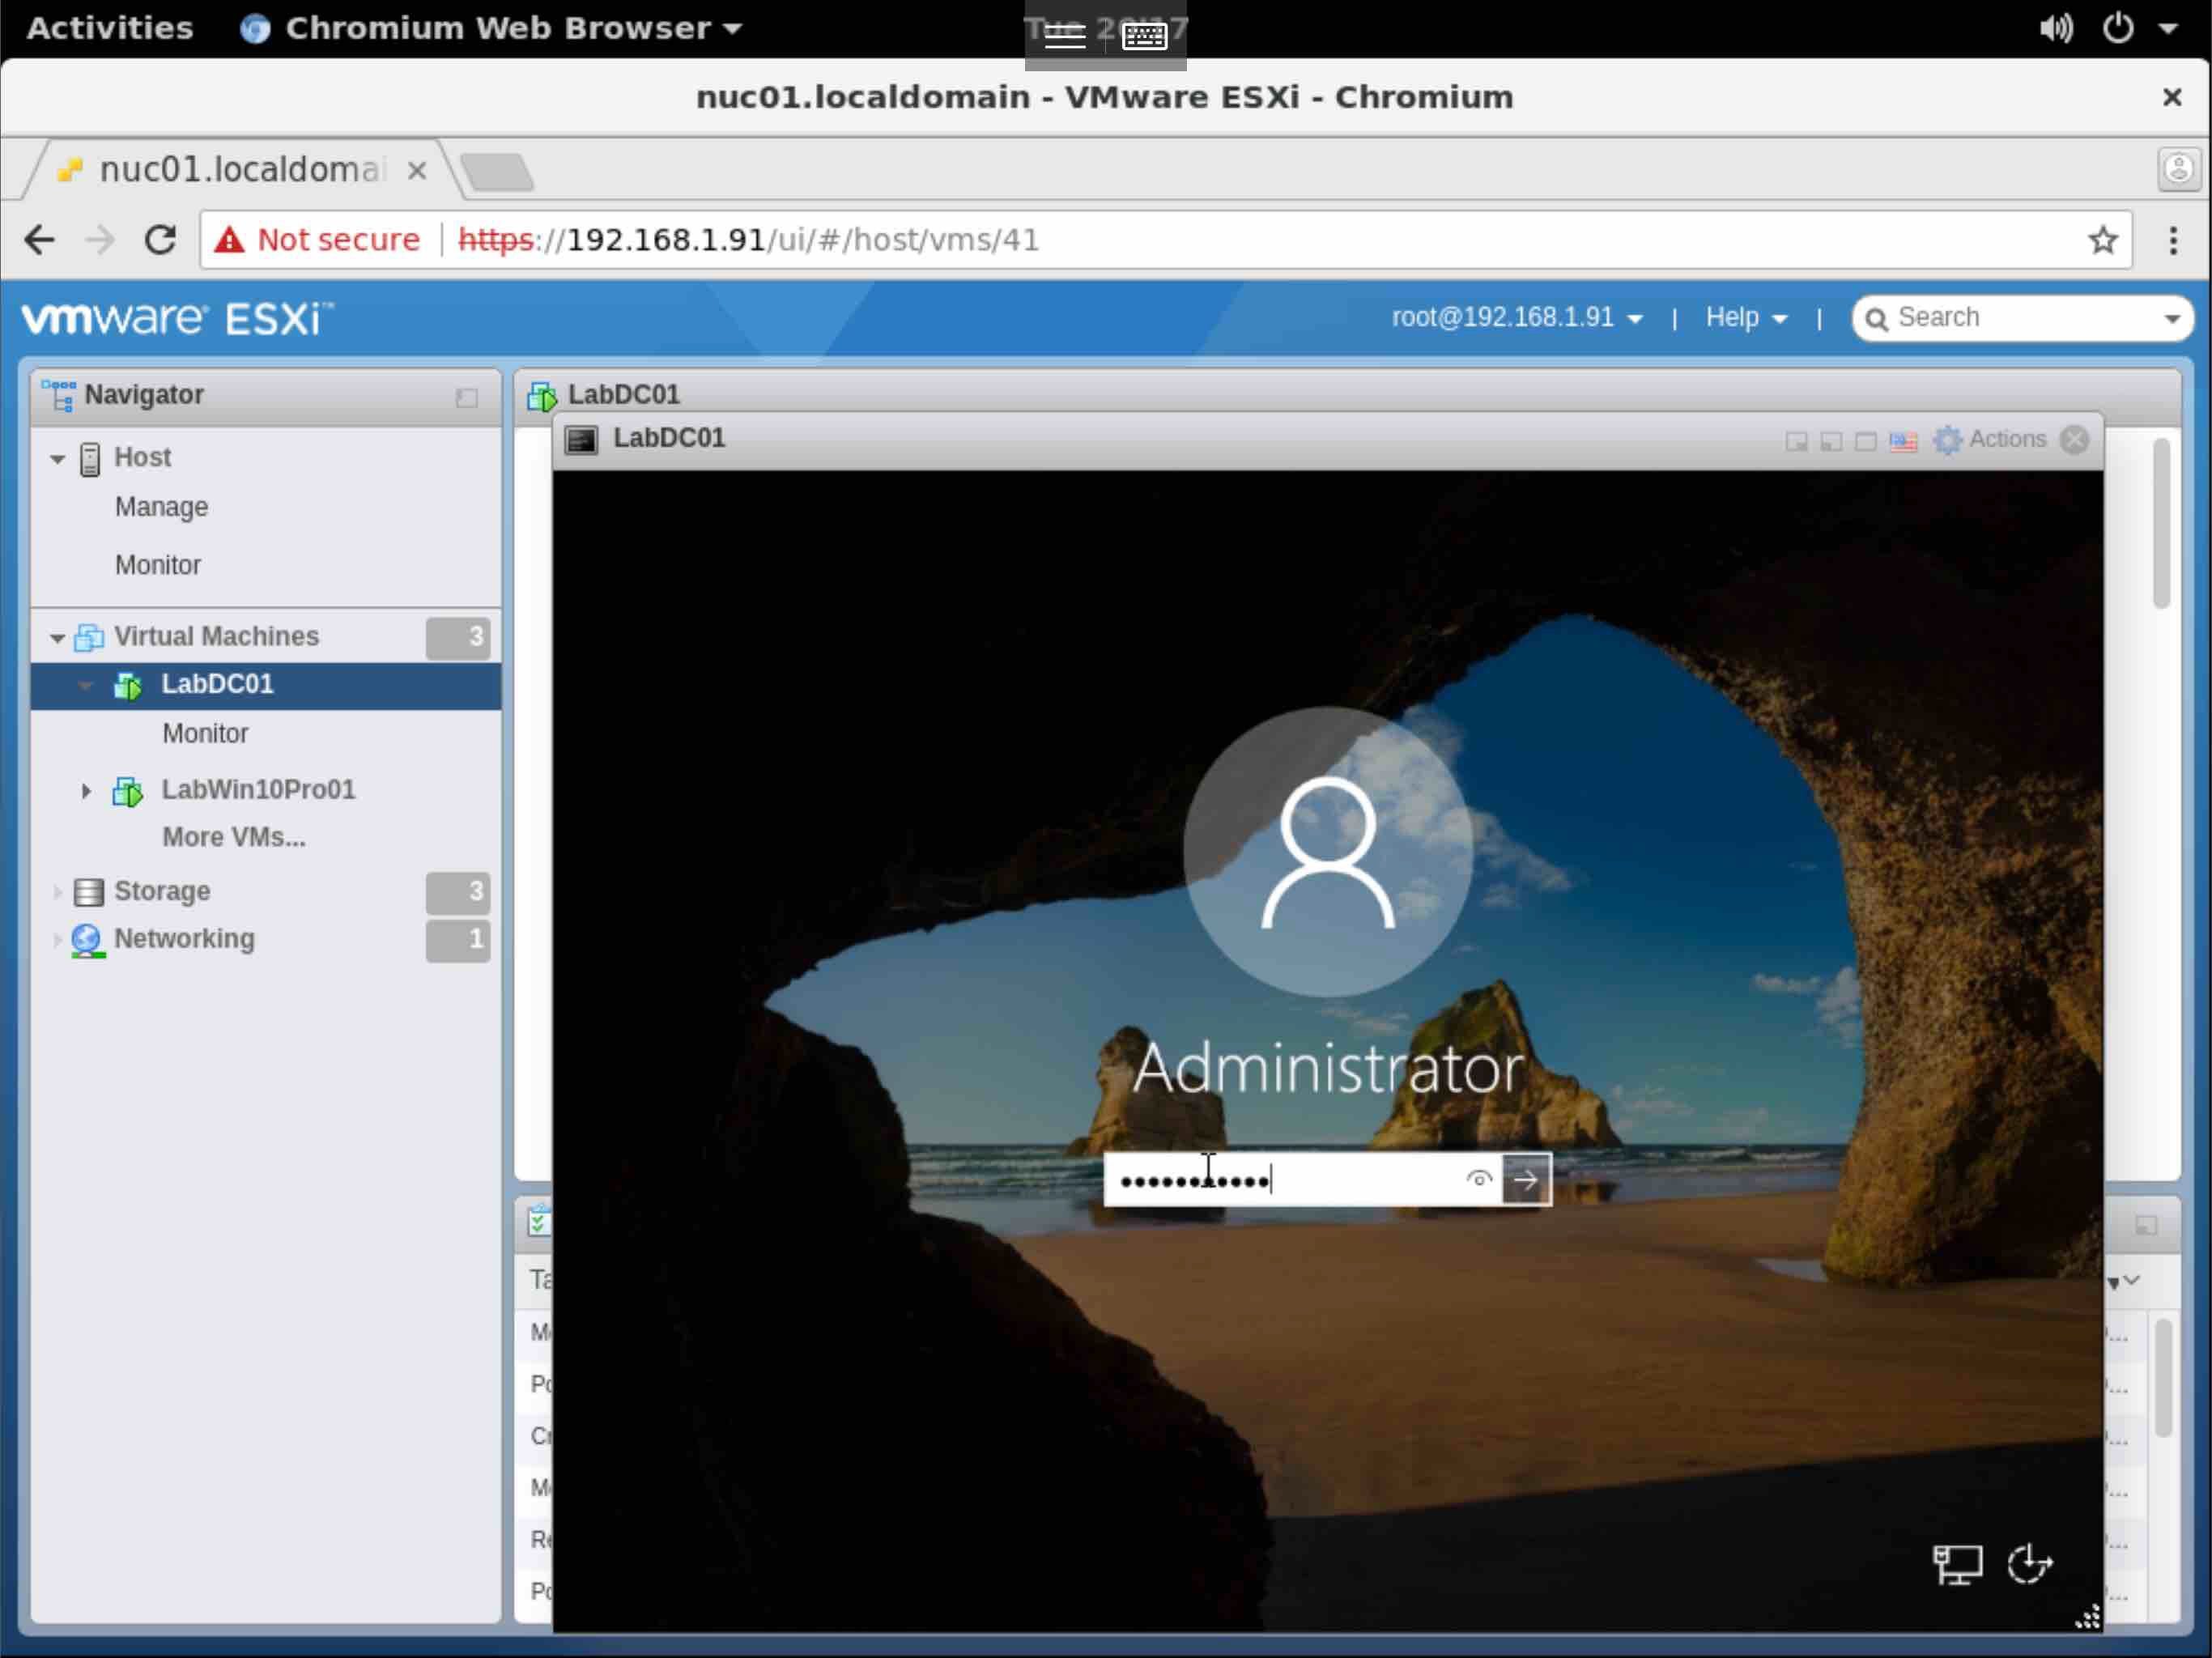The width and height of the screenshot is (2212, 1658).
Task: Expand the LabWin10Pro01 node
Action: click(86, 791)
